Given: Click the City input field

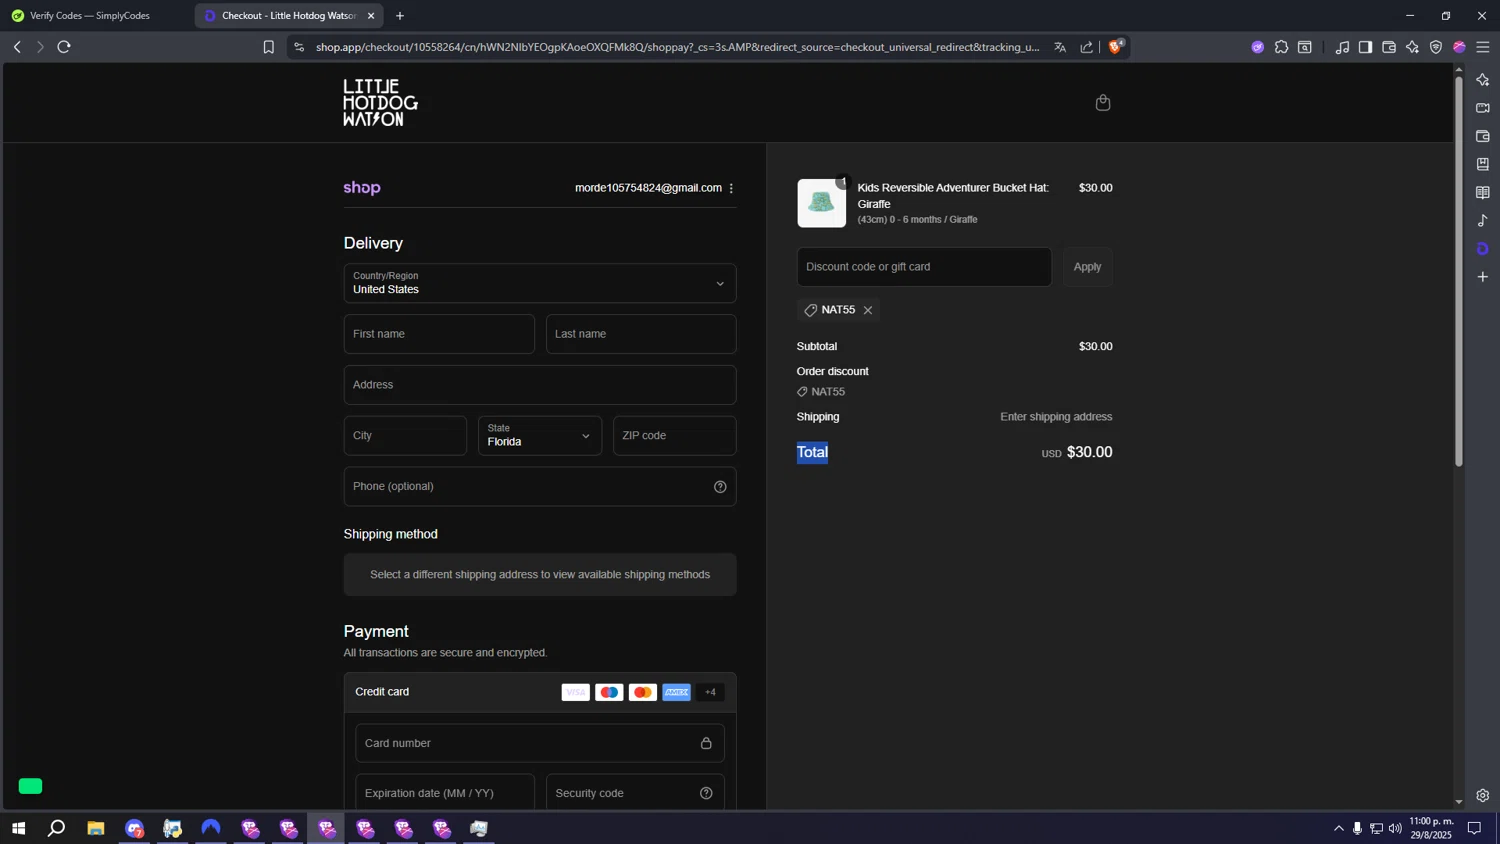Looking at the screenshot, I should coord(405,436).
